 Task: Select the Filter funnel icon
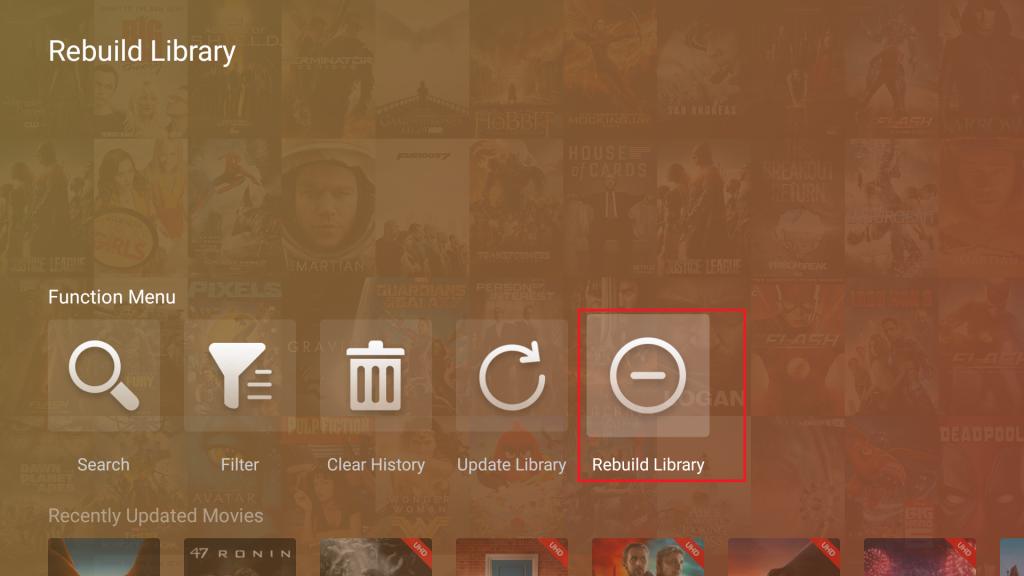(x=240, y=376)
